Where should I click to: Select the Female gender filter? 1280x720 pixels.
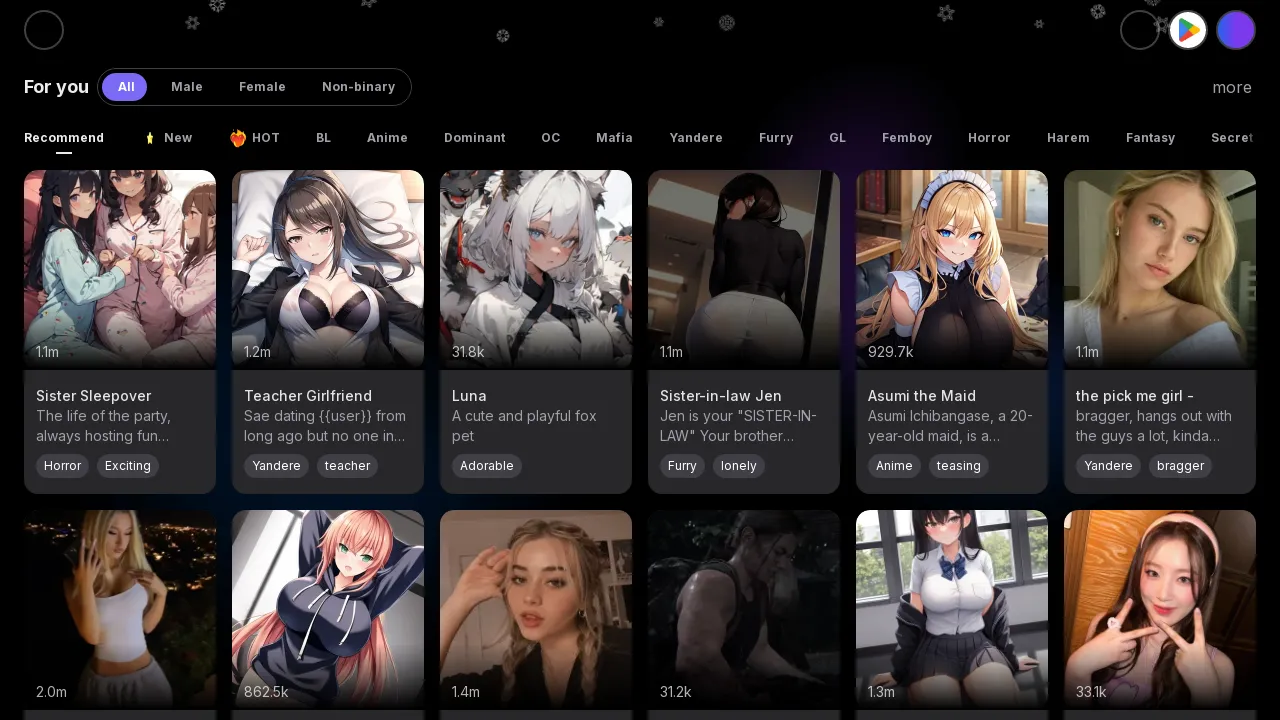[x=262, y=87]
